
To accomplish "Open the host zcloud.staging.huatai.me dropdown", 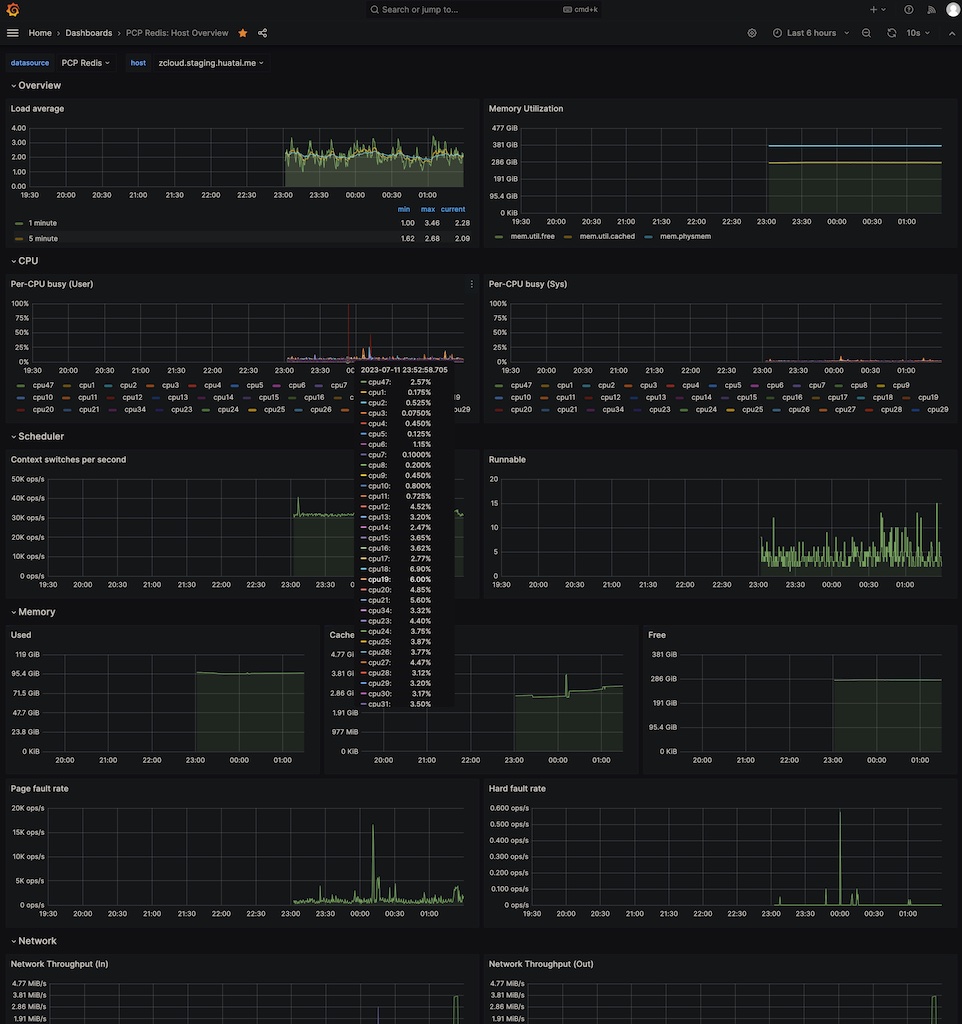I will (x=211, y=63).
